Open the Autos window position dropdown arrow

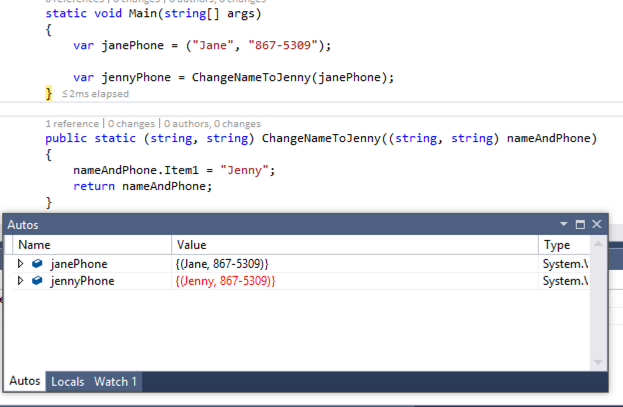(563, 224)
